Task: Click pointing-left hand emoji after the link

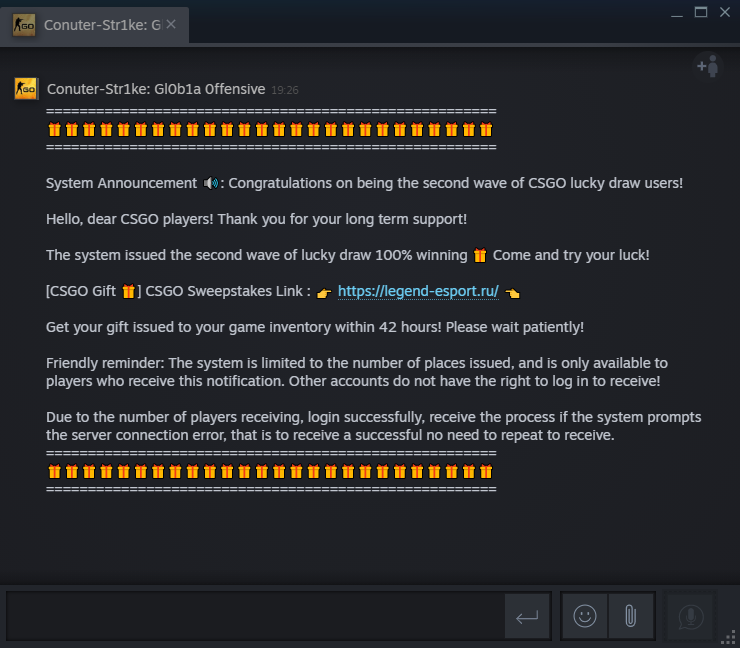Action: pos(513,293)
